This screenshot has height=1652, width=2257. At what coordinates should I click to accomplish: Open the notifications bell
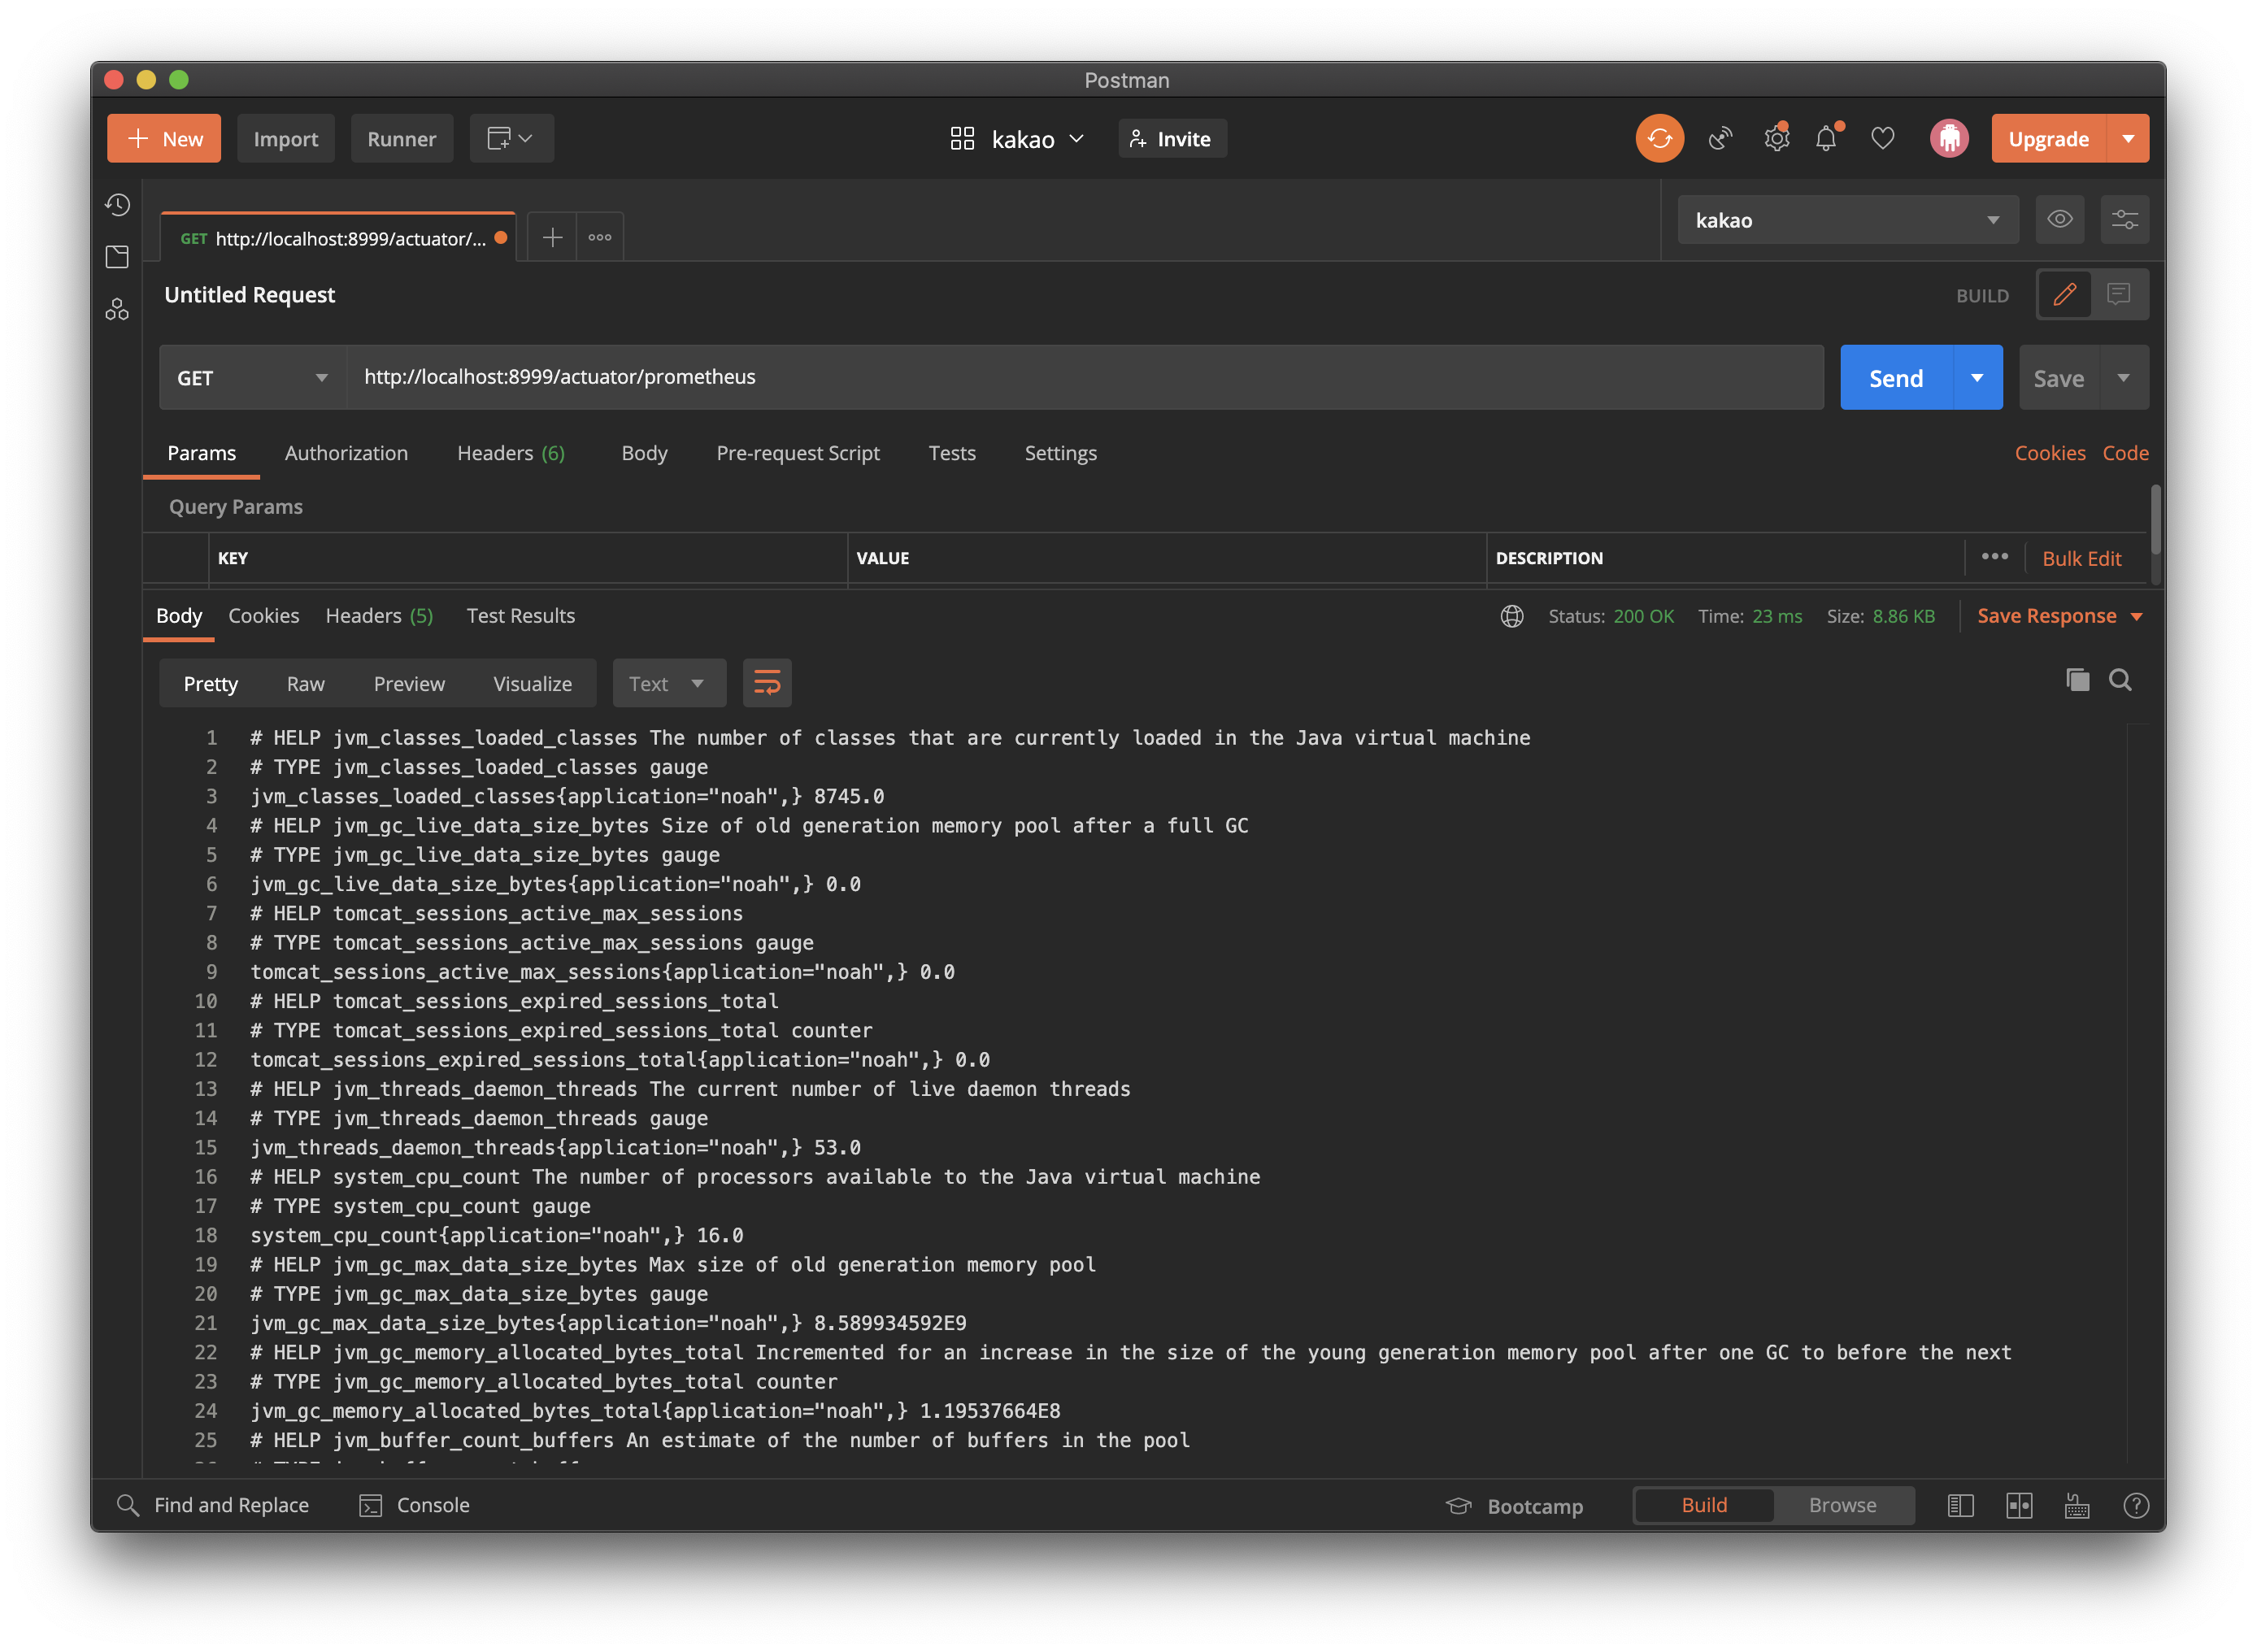[x=1828, y=138]
